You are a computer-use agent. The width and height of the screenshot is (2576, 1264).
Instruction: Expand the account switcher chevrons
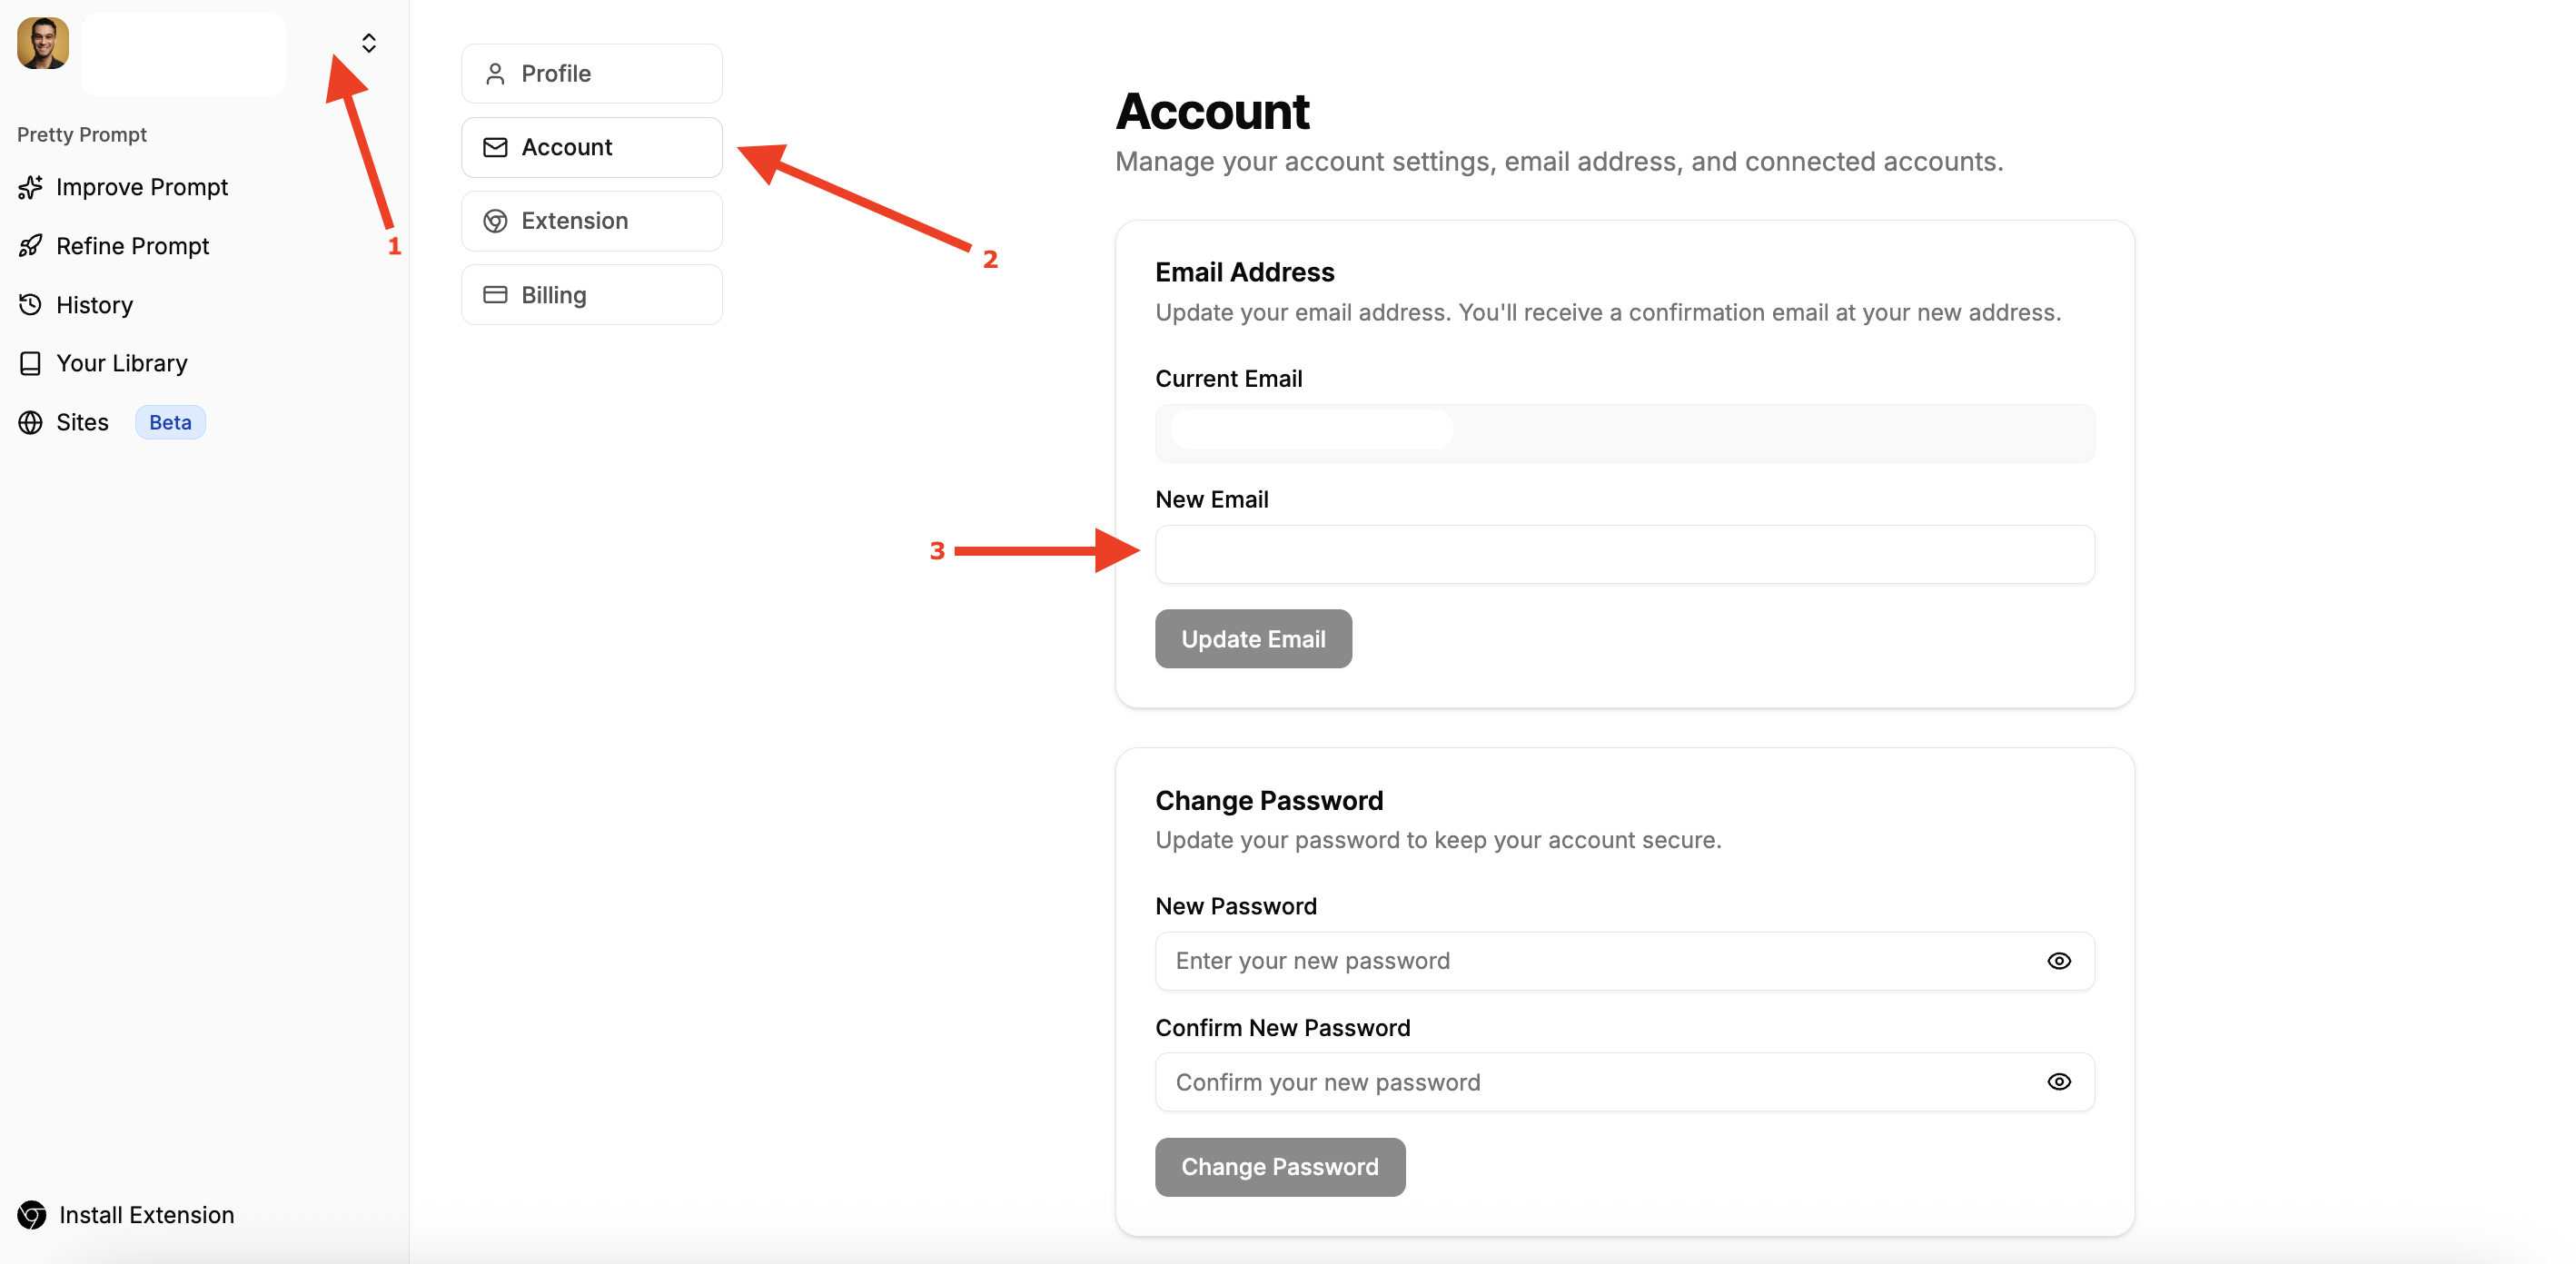(369, 43)
